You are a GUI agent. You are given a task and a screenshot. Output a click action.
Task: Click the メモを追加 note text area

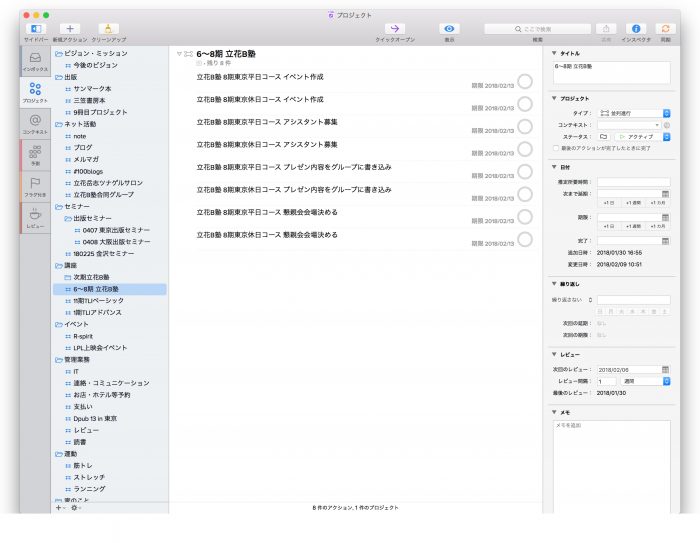click(611, 460)
